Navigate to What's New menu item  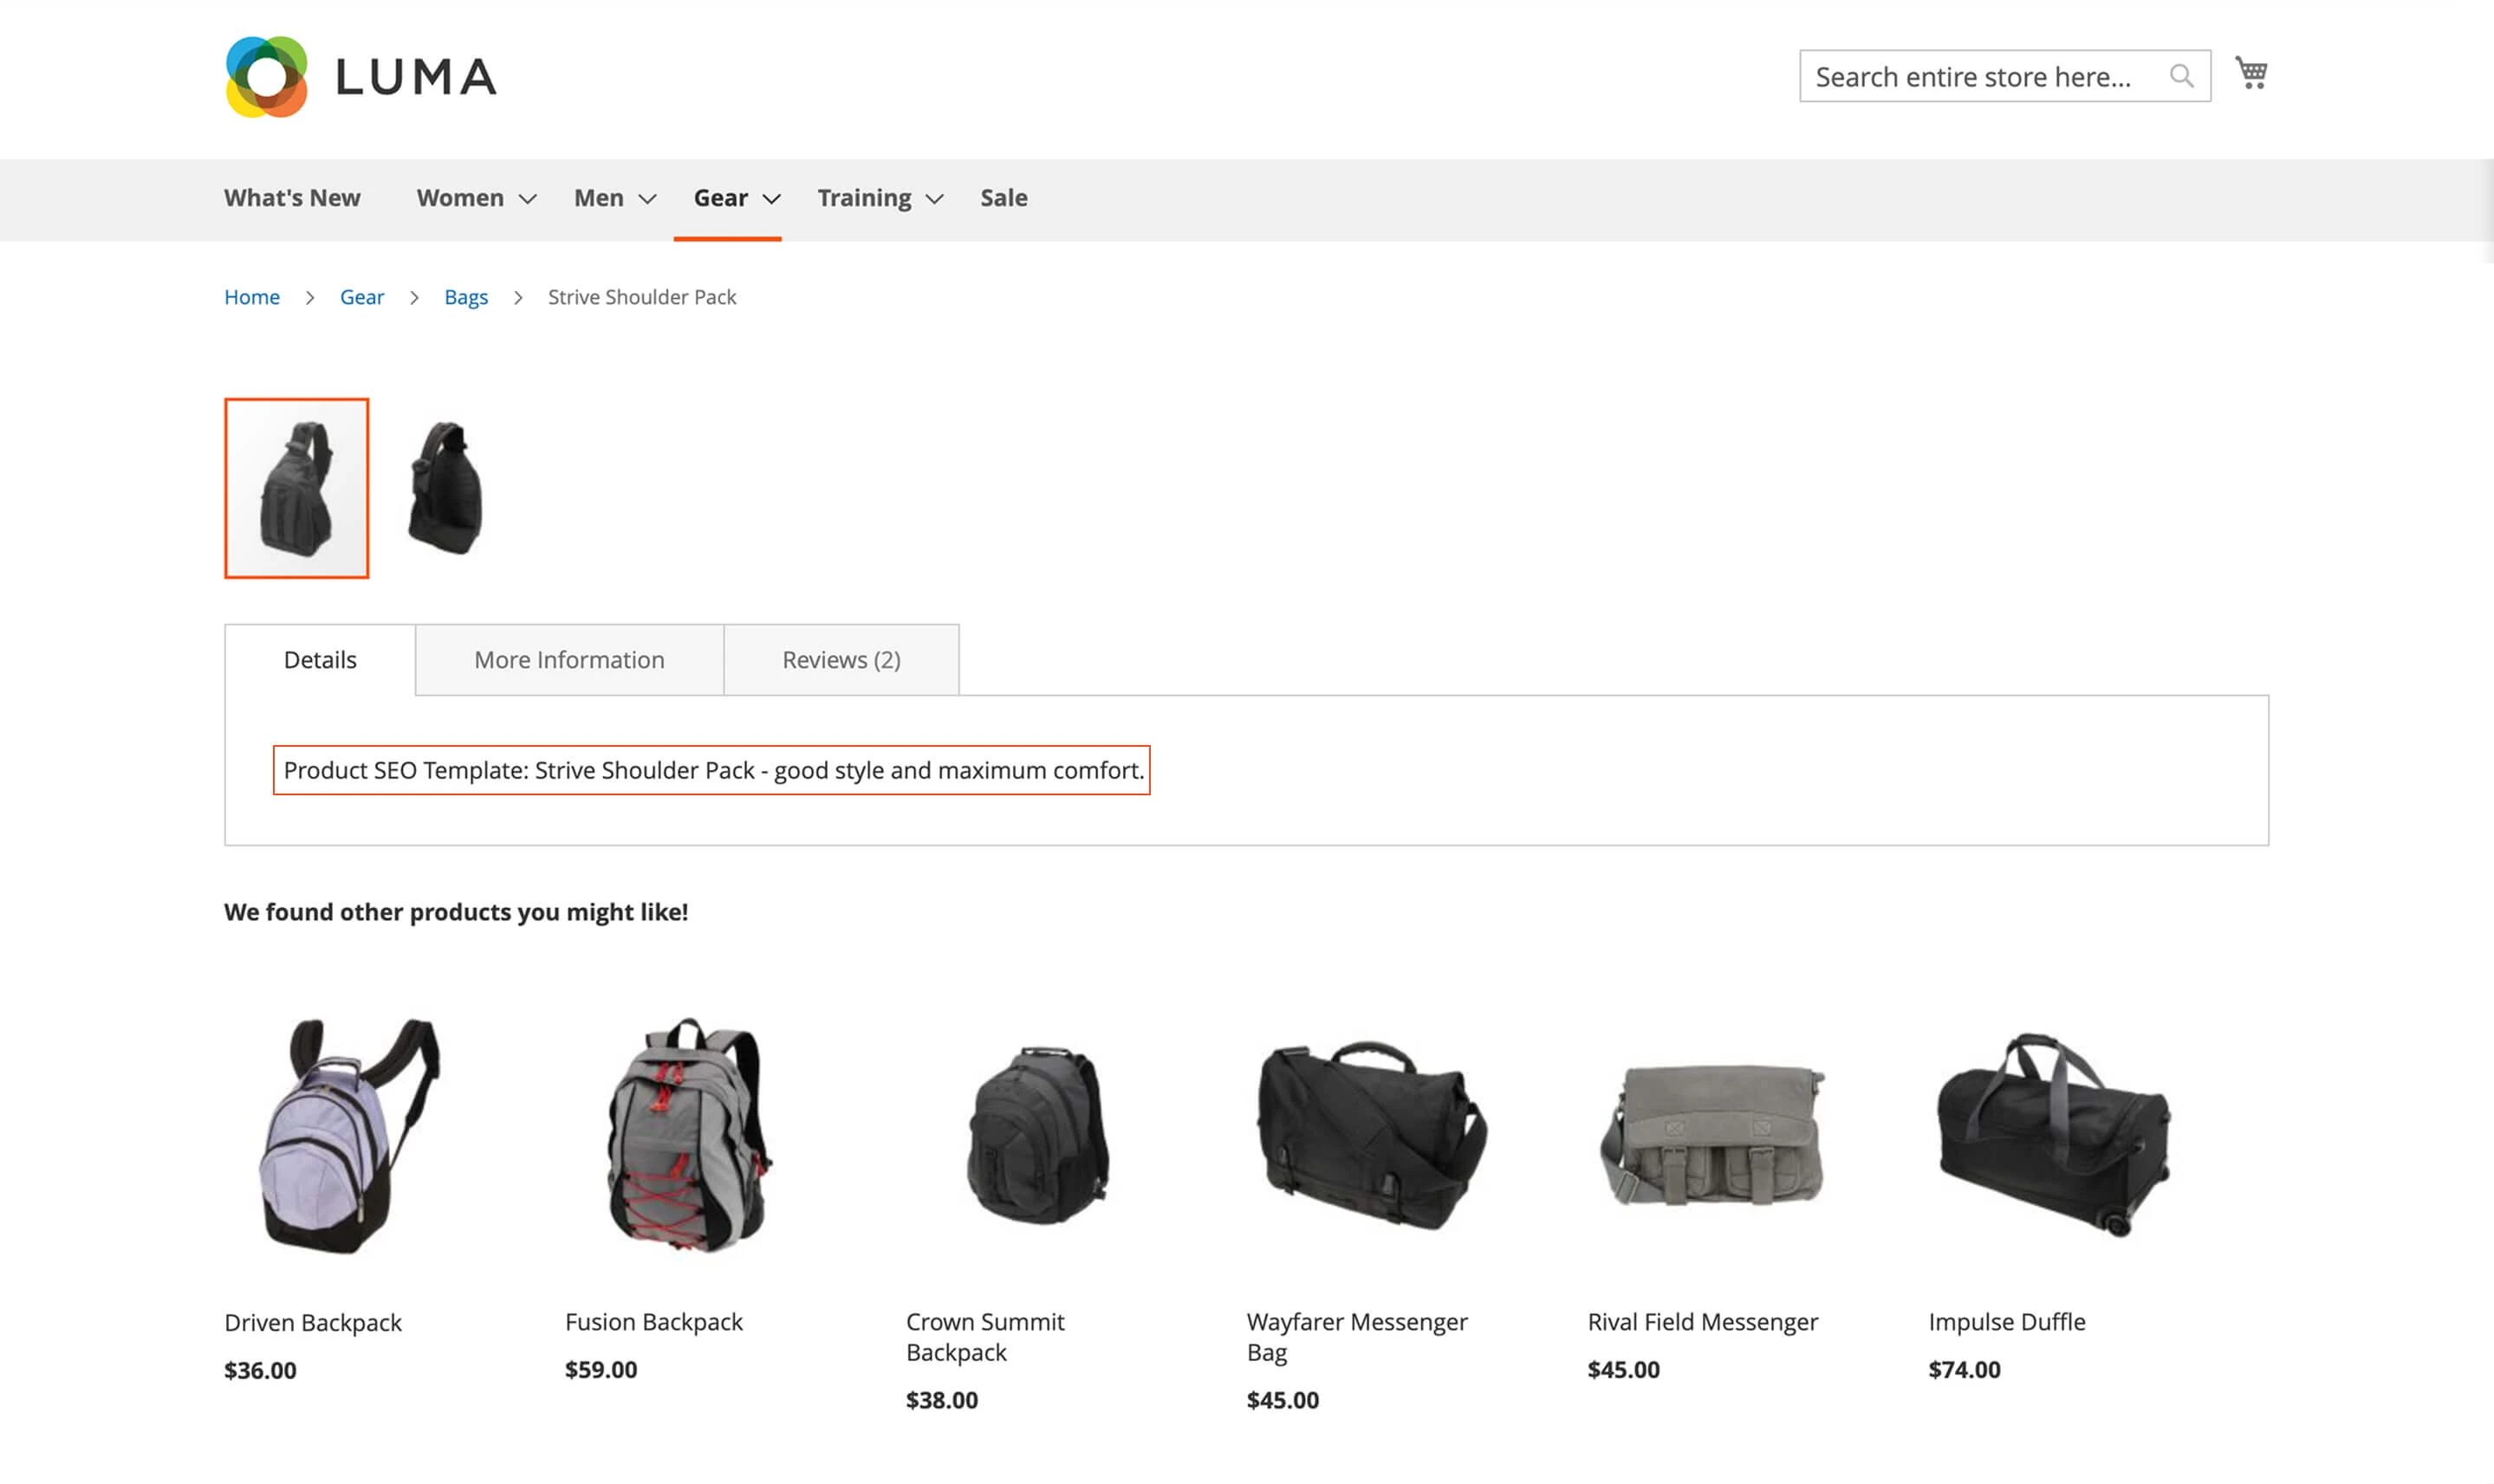292,198
